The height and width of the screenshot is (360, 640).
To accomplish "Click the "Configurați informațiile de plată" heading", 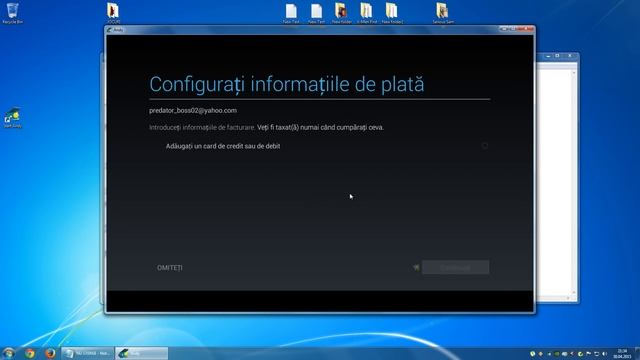I will point(287,84).
